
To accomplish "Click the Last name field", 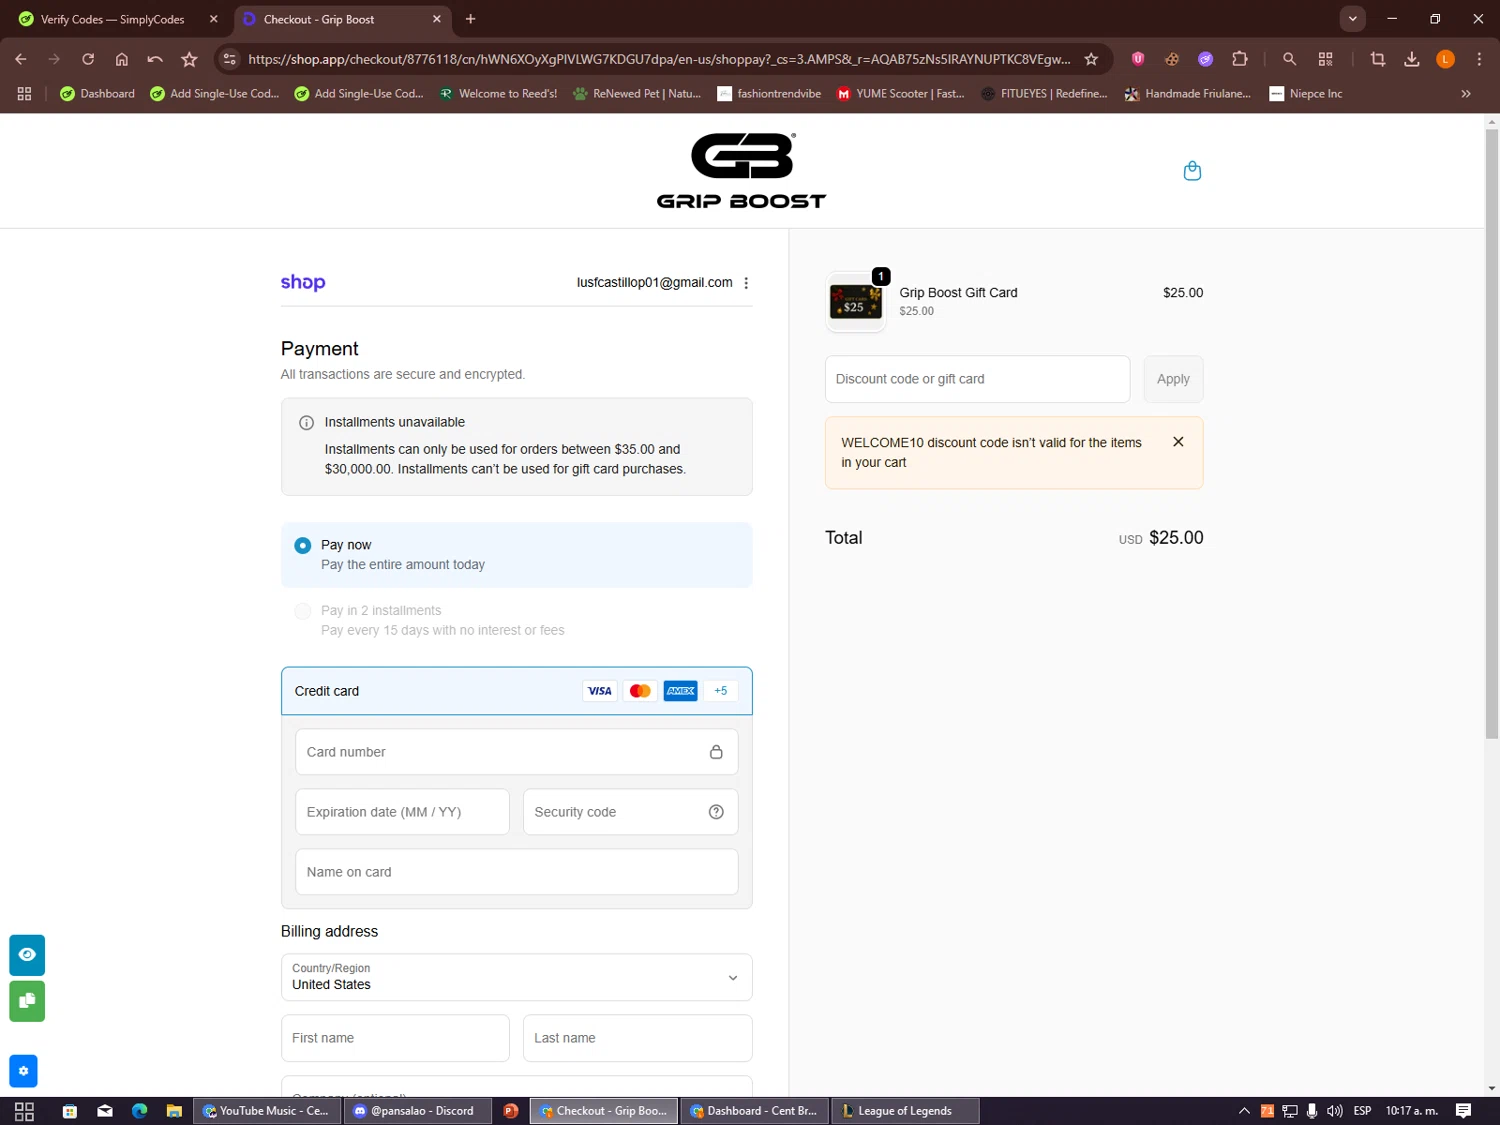I will [637, 1038].
